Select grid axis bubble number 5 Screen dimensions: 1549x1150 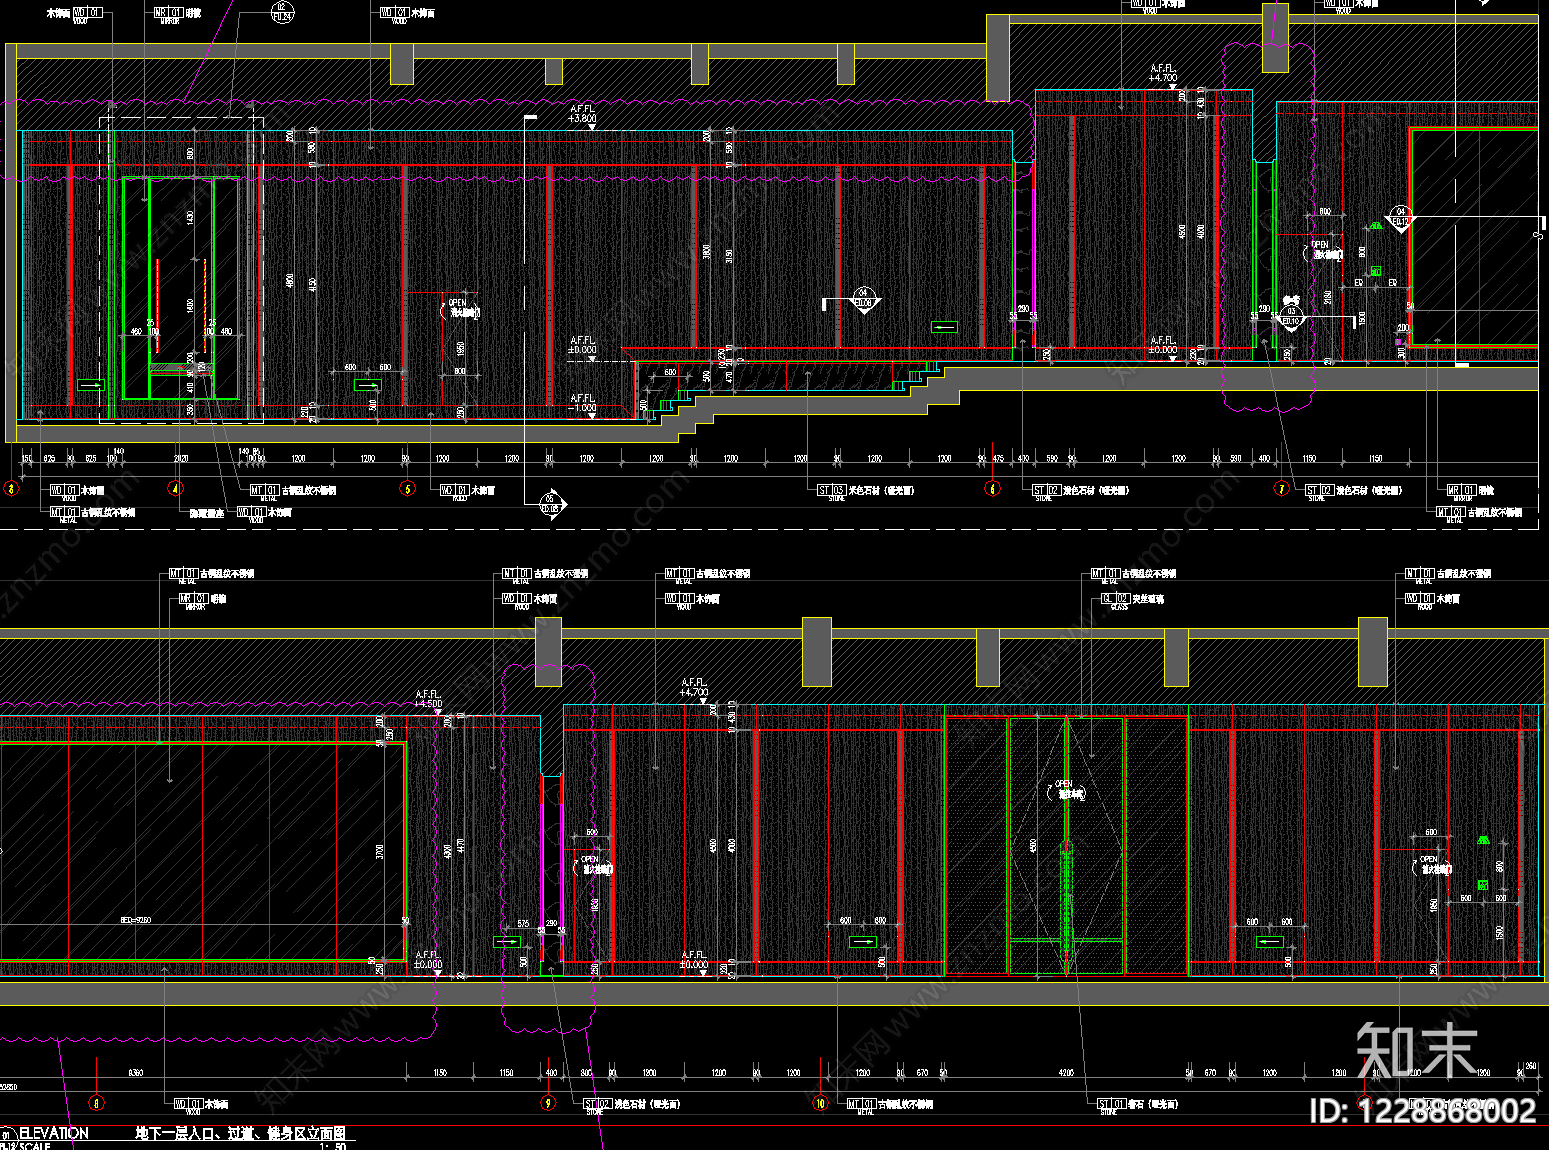pyautogui.click(x=407, y=489)
